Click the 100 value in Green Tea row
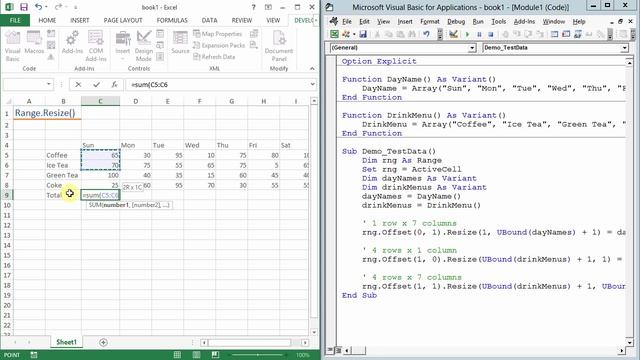640x360 pixels. click(100, 175)
